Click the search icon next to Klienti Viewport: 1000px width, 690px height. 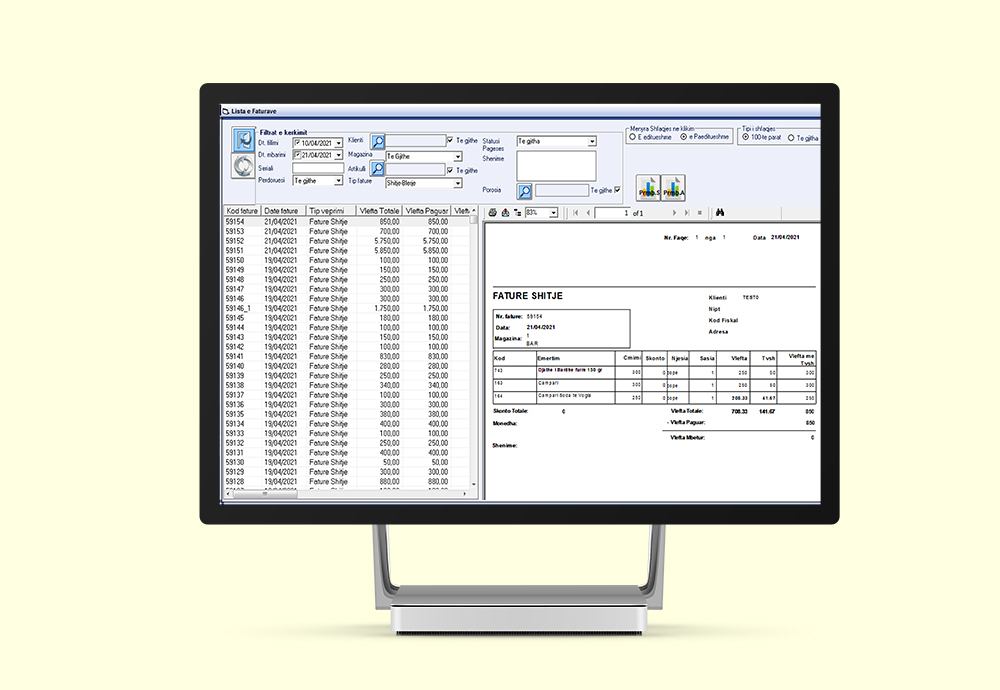click(378, 142)
